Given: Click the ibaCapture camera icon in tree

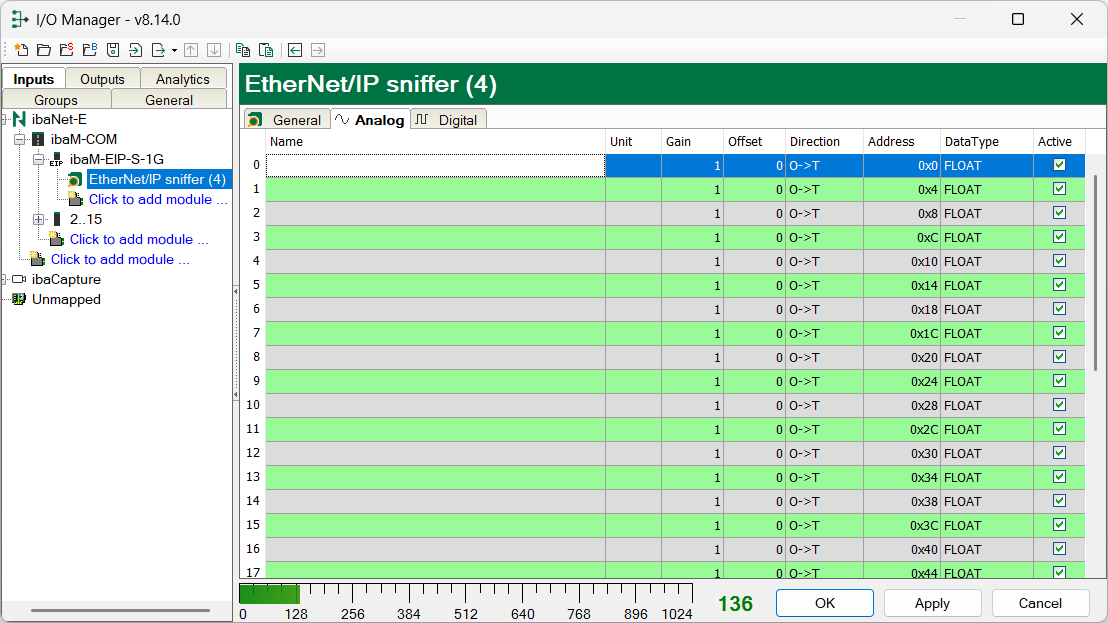Looking at the screenshot, I should pos(19,279).
